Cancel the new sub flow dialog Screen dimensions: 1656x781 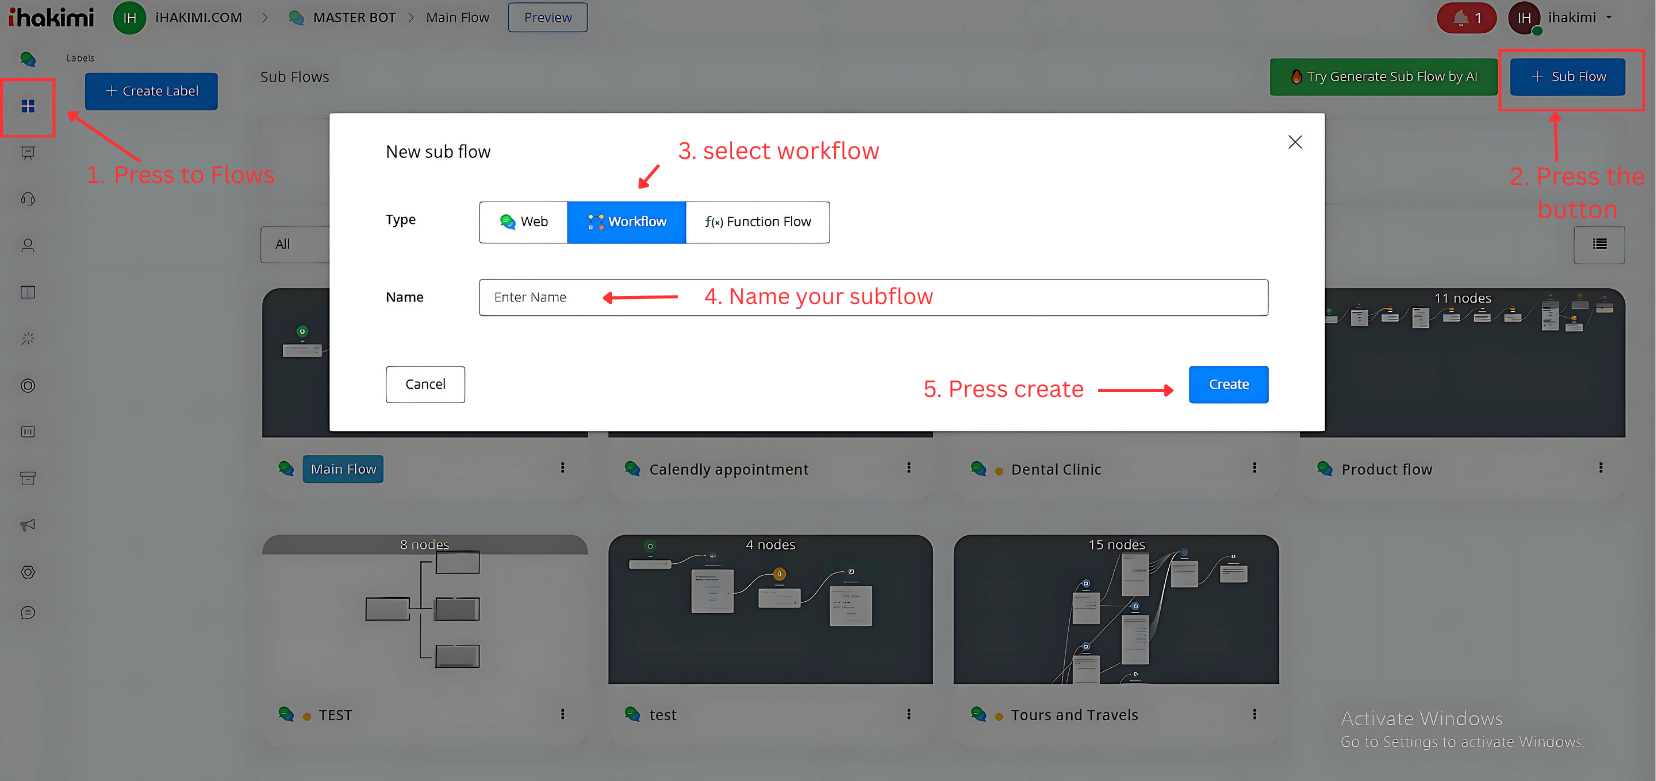pyautogui.click(x=425, y=384)
